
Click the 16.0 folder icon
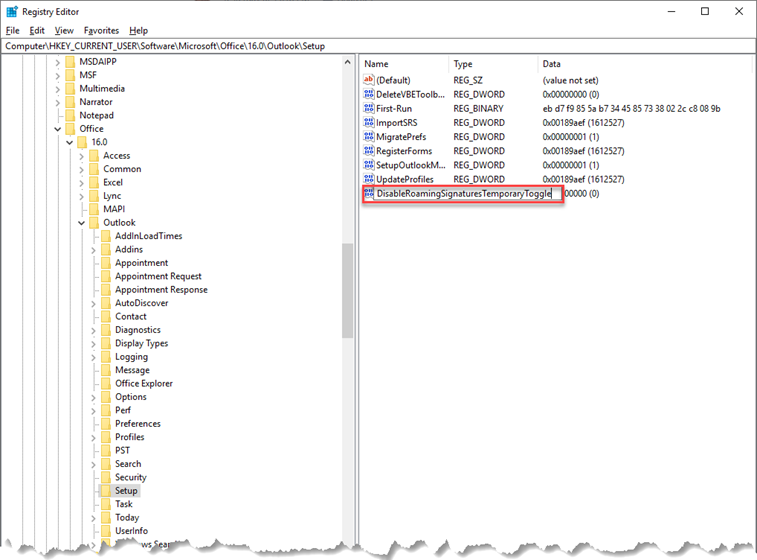83,142
